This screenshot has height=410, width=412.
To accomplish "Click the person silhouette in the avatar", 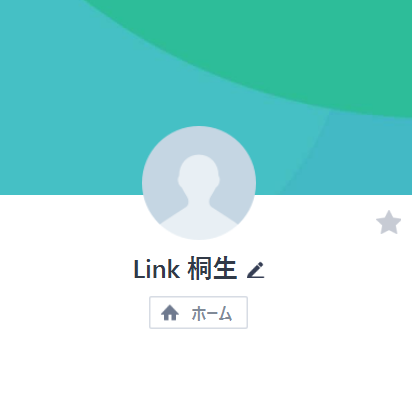I will pyautogui.click(x=199, y=197).
